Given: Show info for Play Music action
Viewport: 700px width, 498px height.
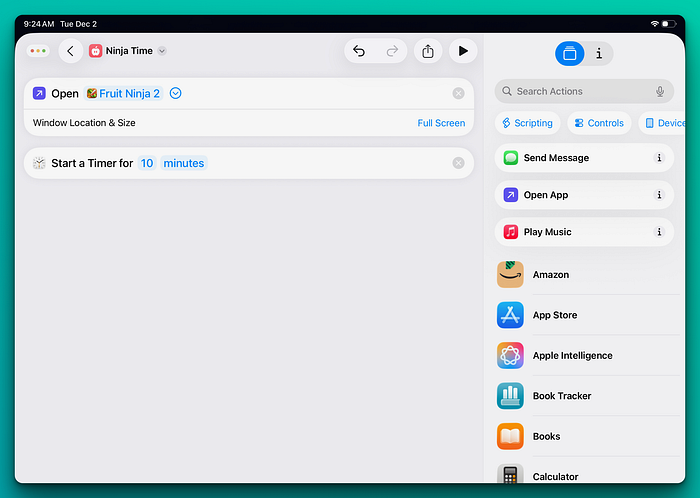Looking at the screenshot, I should pyautogui.click(x=659, y=232).
